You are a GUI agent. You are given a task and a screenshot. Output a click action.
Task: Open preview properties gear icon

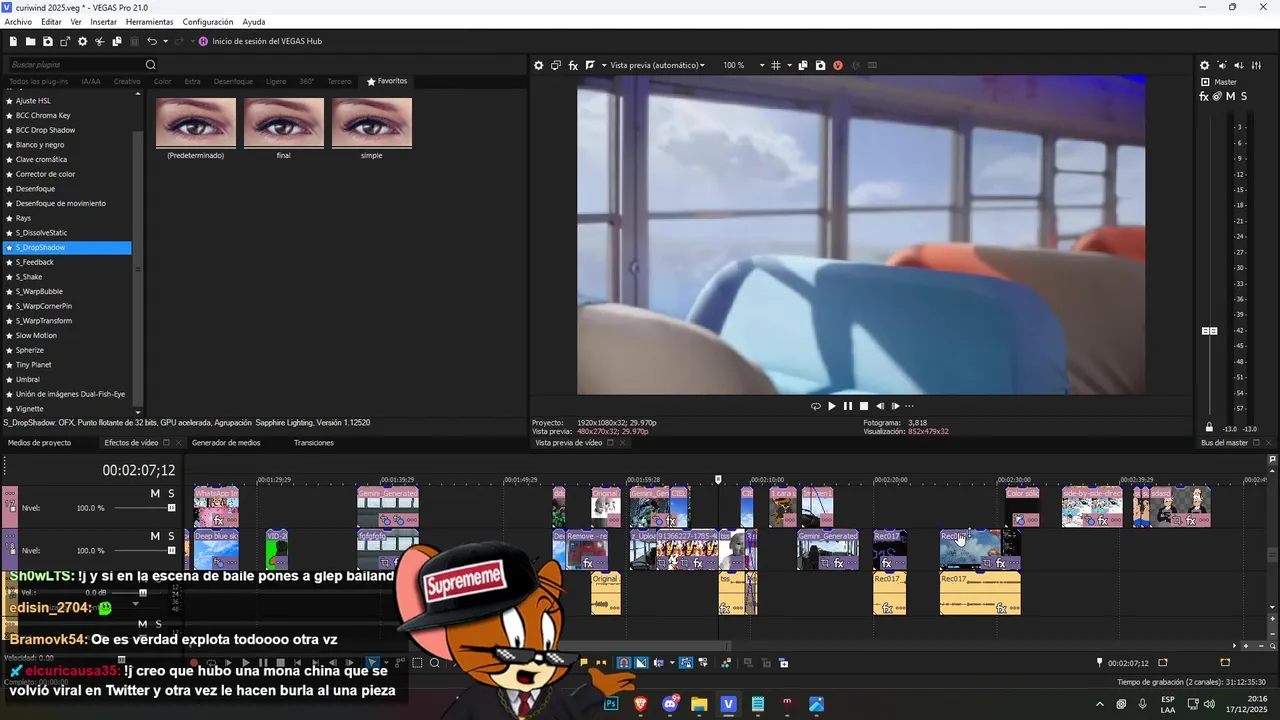pyautogui.click(x=538, y=65)
